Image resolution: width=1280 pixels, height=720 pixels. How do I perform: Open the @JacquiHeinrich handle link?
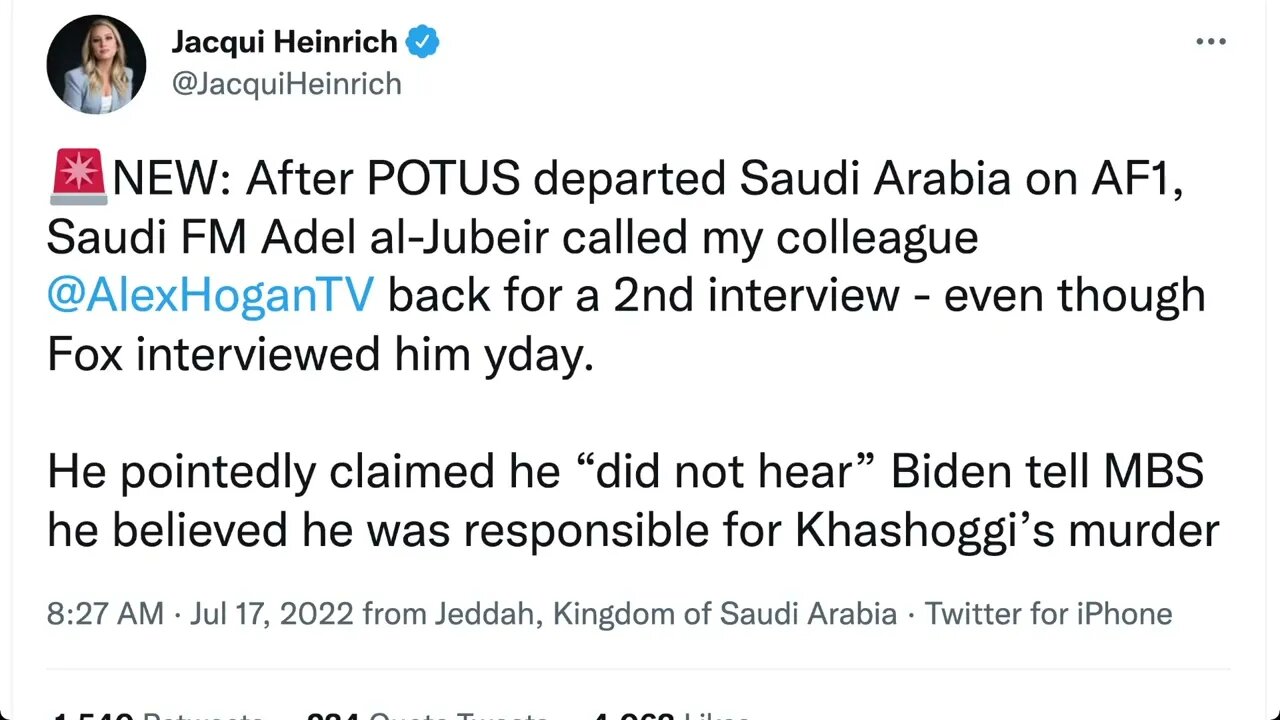[287, 83]
